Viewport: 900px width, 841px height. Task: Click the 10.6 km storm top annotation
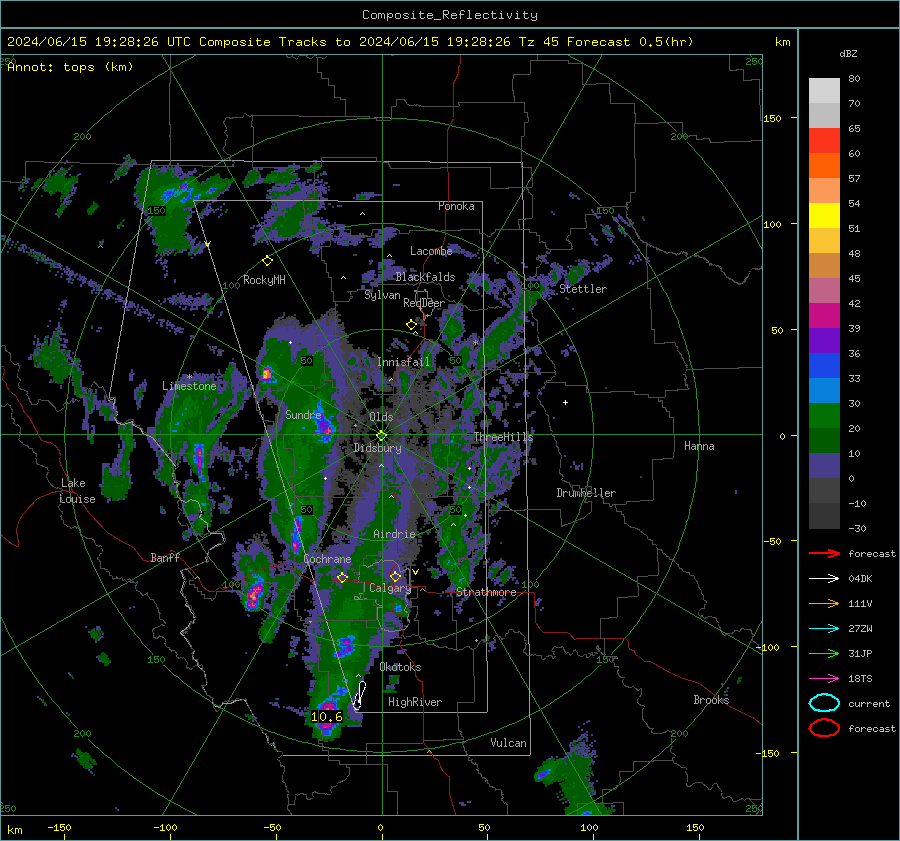pos(327,716)
